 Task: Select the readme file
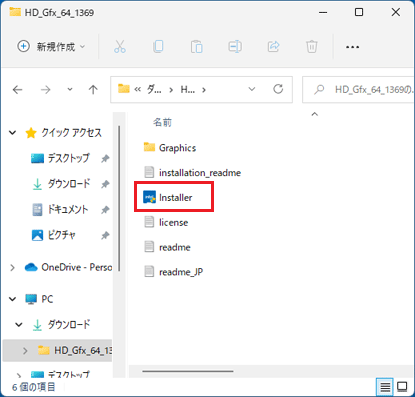tap(167, 247)
